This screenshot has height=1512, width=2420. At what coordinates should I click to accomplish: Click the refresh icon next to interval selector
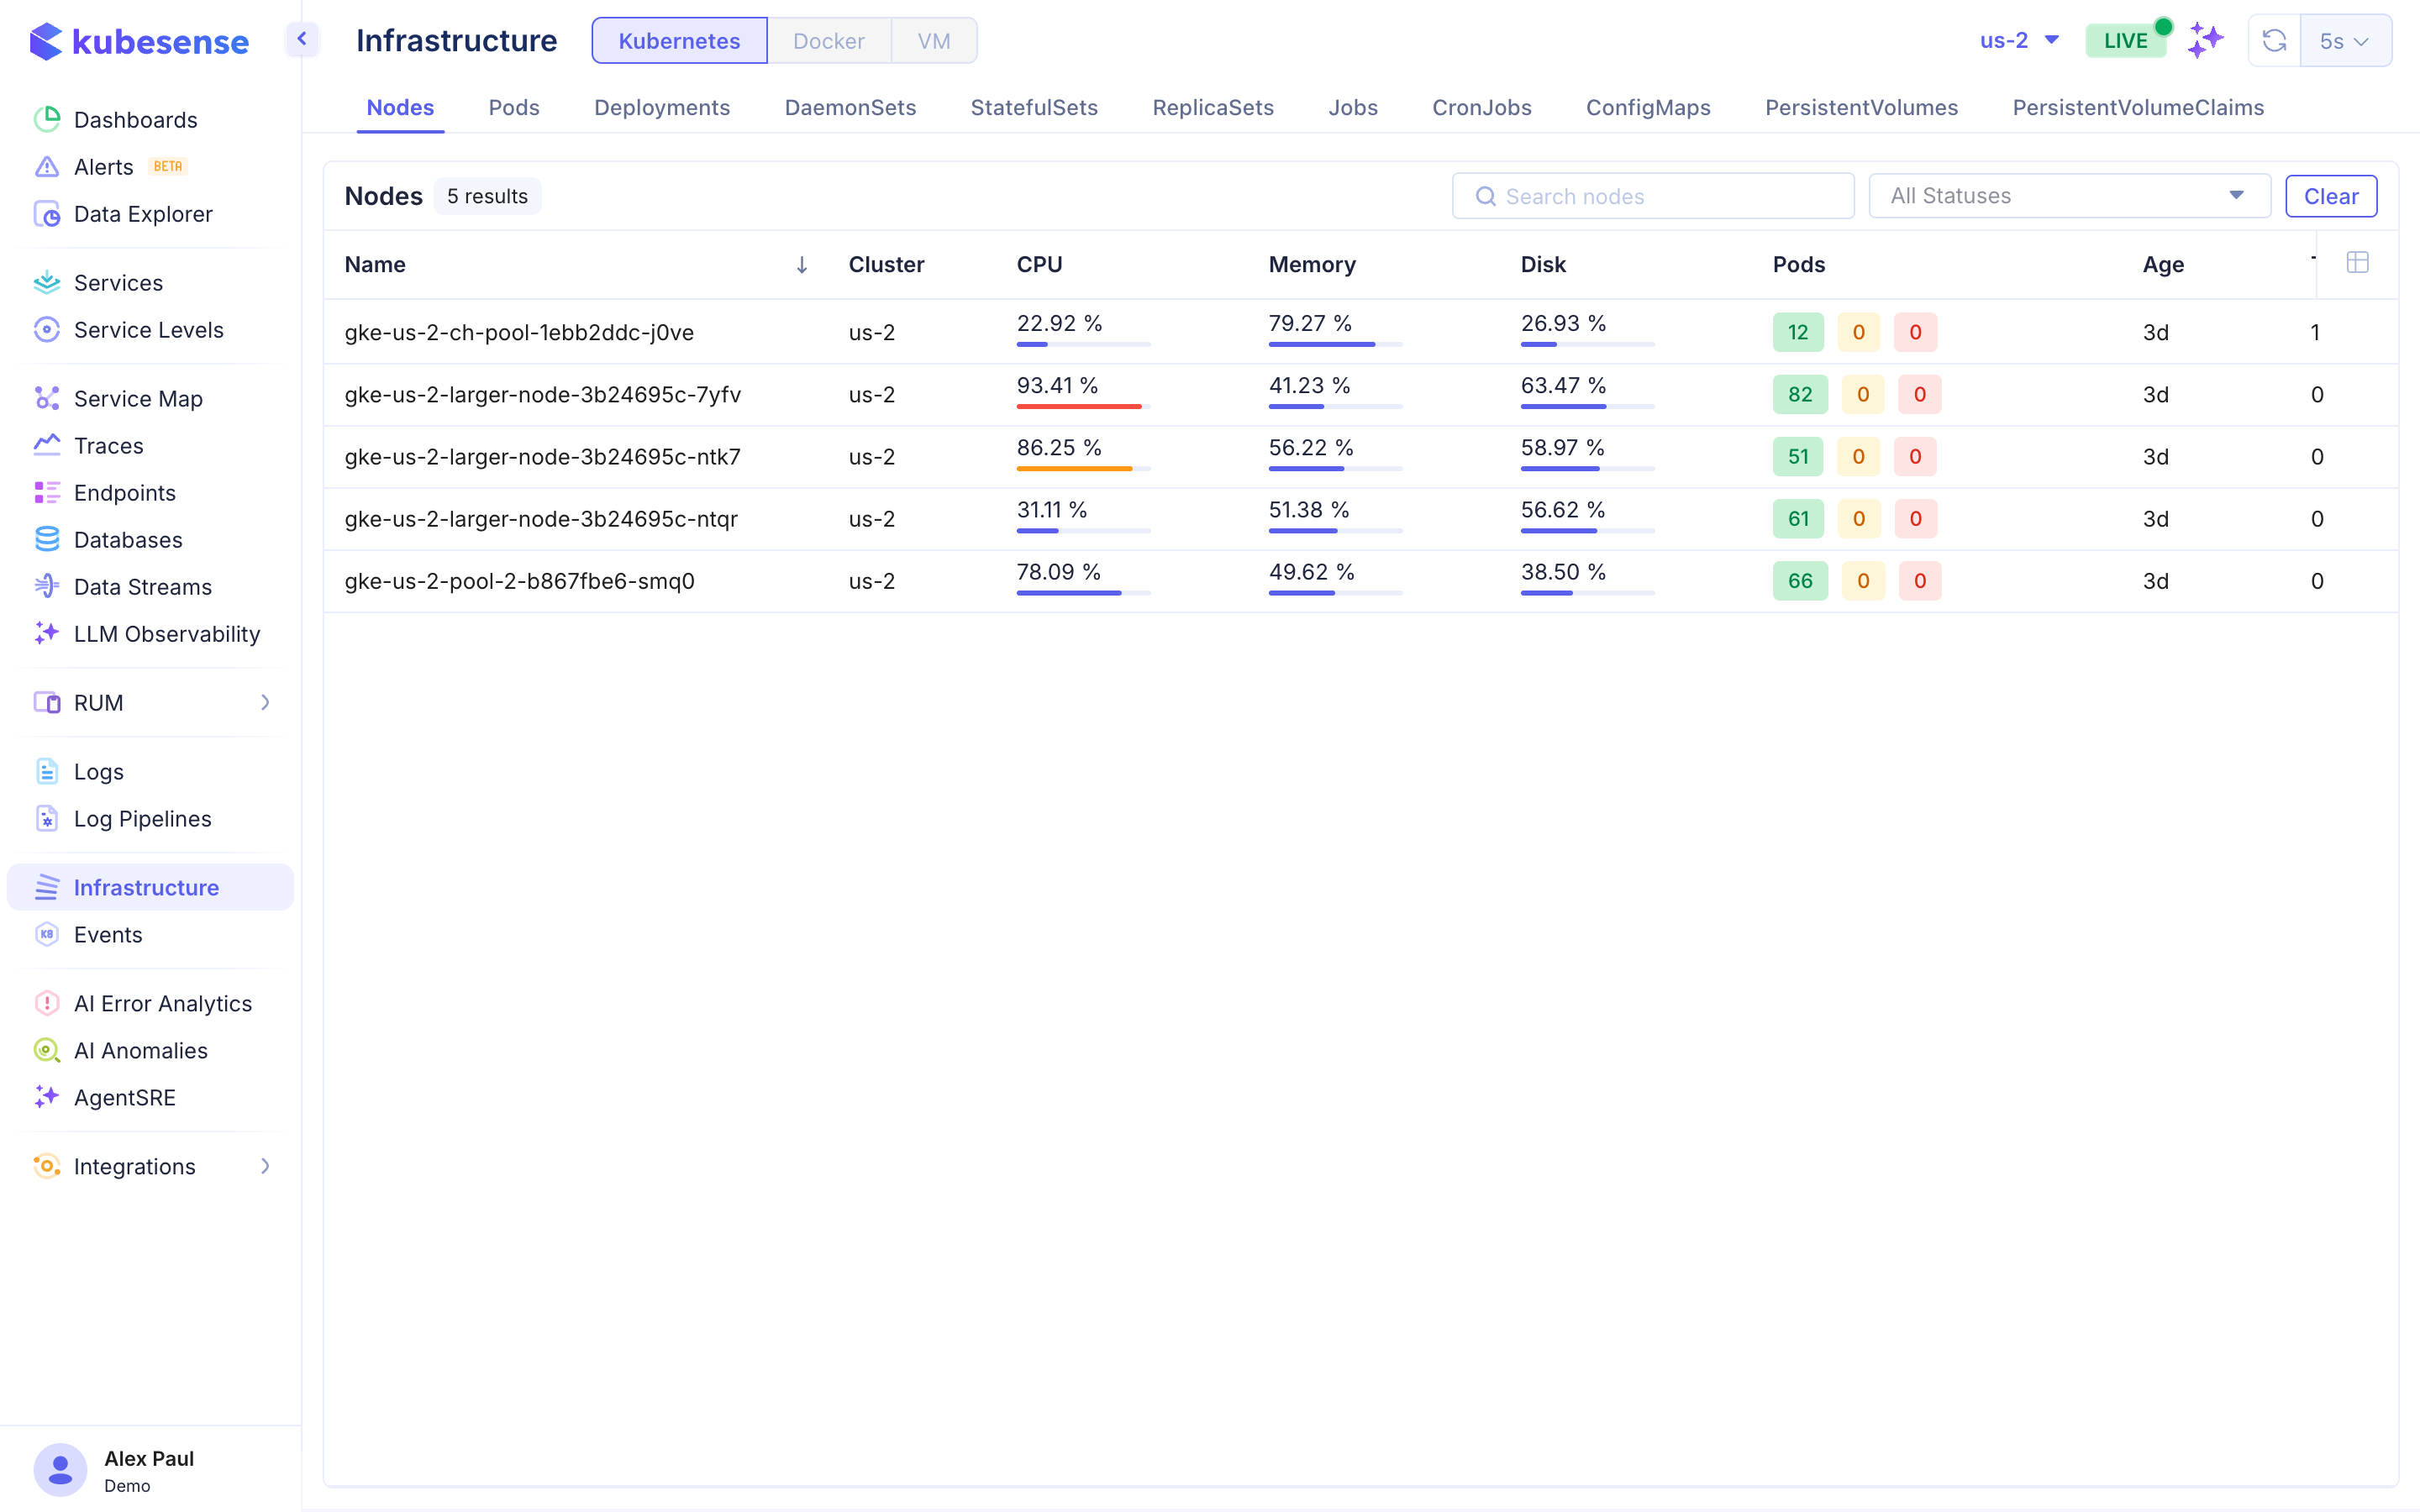coord(2274,40)
